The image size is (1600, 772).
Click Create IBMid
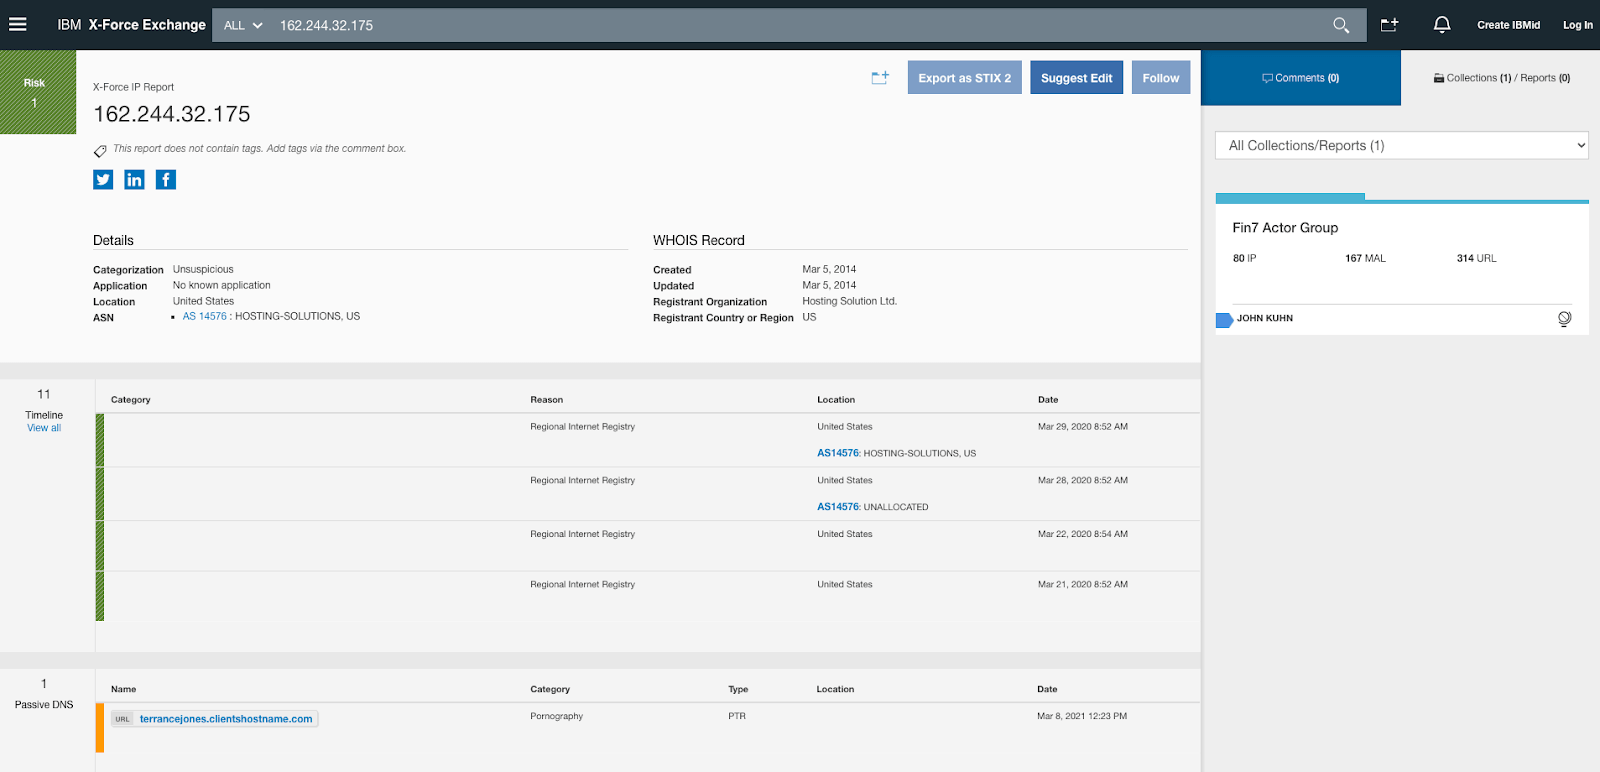[x=1508, y=25]
